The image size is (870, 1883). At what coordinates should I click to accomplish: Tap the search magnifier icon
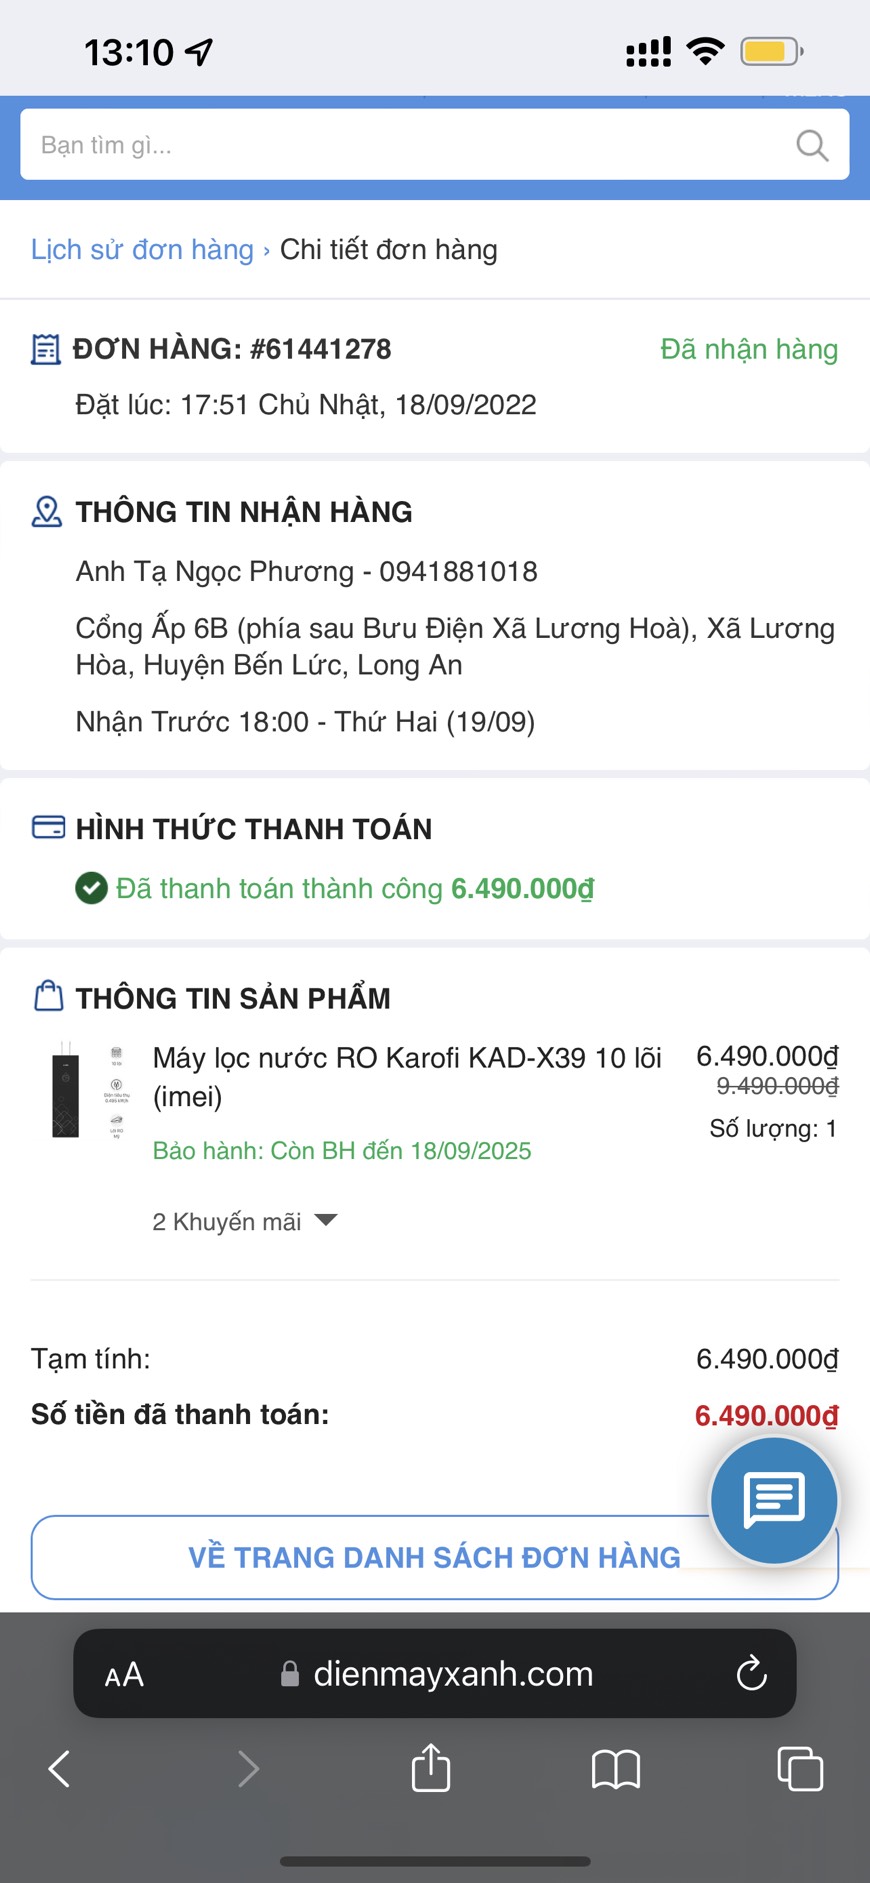click(x=811, y=146)
